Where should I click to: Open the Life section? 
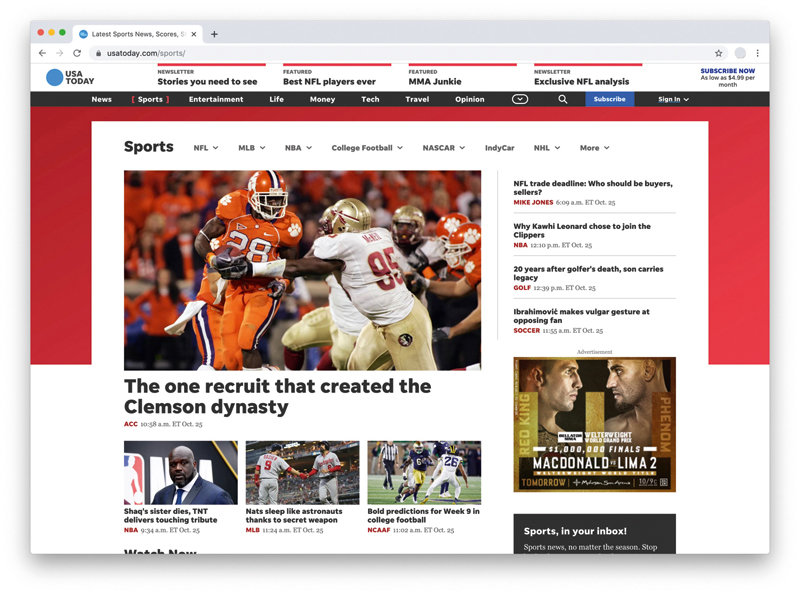point(277,99)
